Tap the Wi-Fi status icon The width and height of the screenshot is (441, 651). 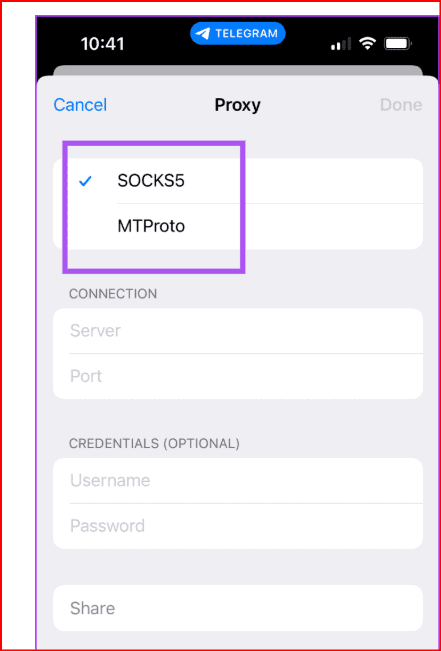pyautogui.click(x=367, y=43)
